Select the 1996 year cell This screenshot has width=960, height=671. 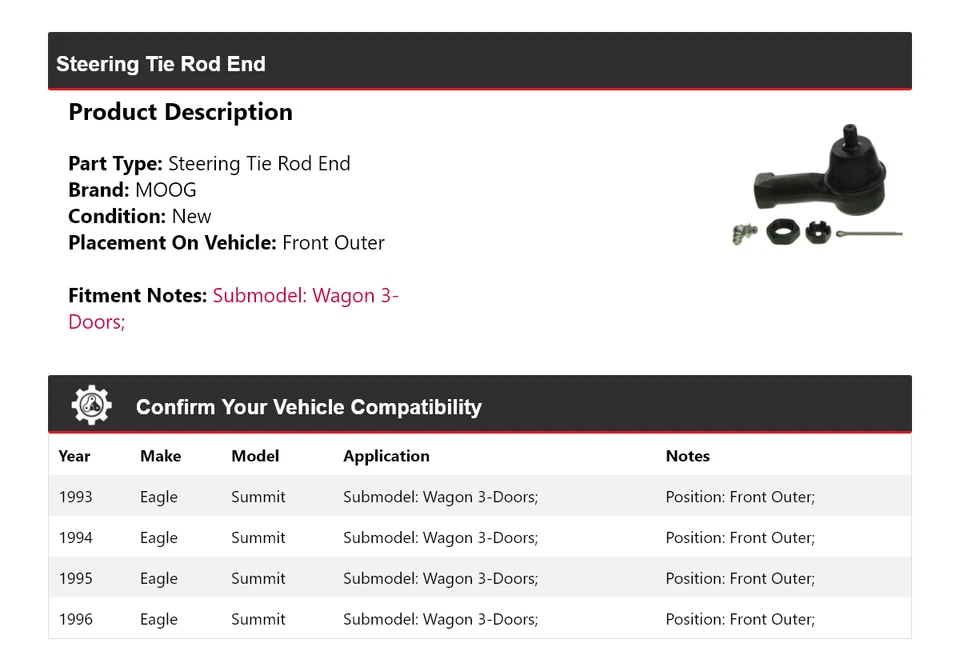pos(75,620)
